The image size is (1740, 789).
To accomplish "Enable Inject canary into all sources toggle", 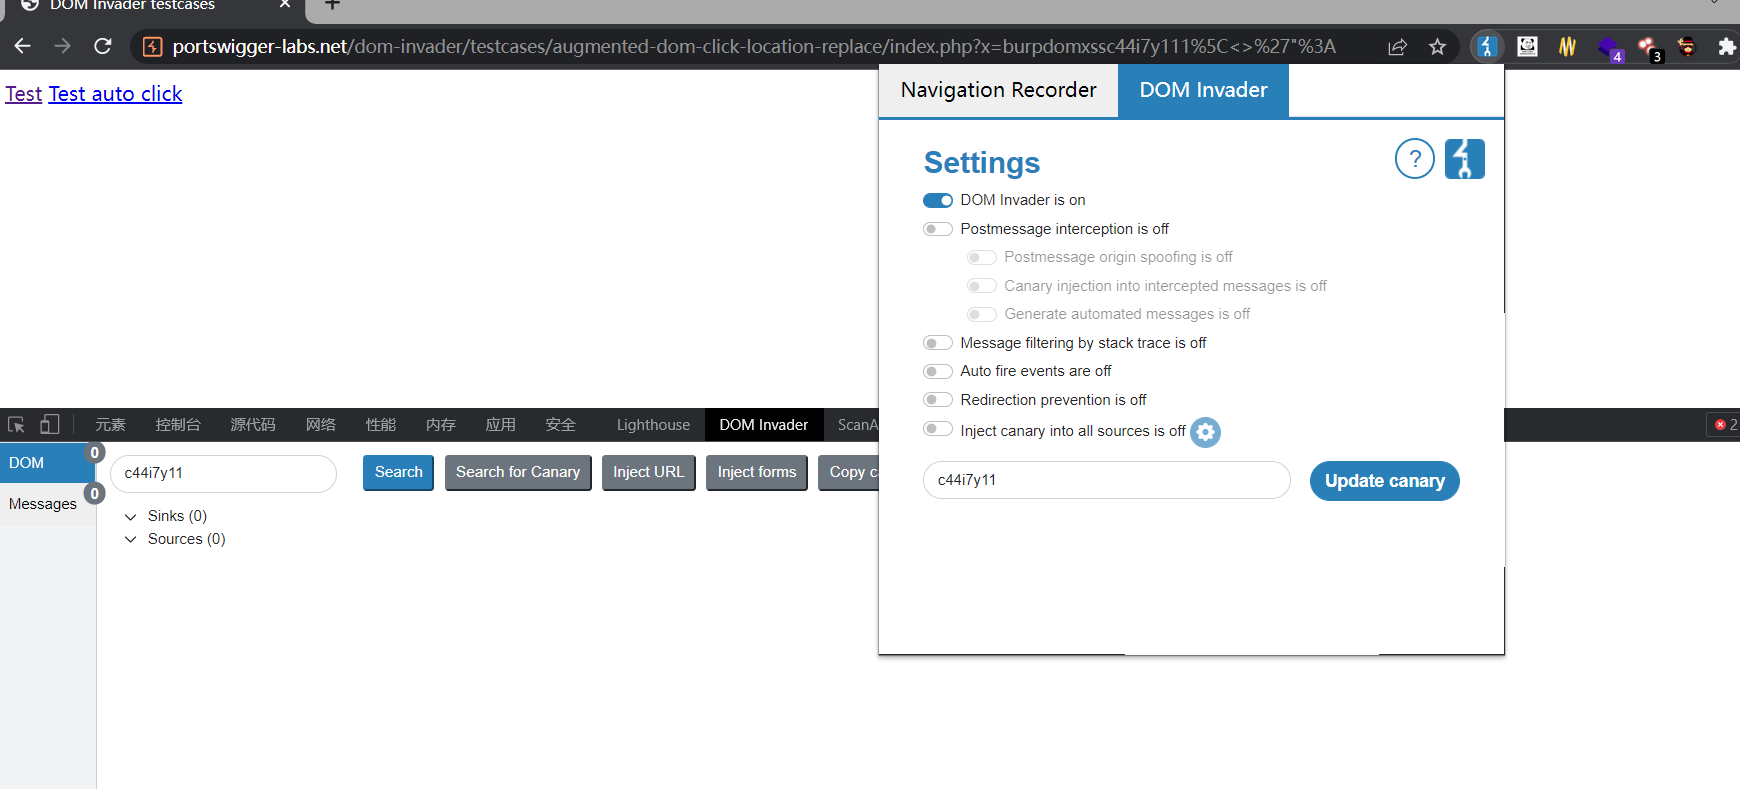I will coord(938,429).
